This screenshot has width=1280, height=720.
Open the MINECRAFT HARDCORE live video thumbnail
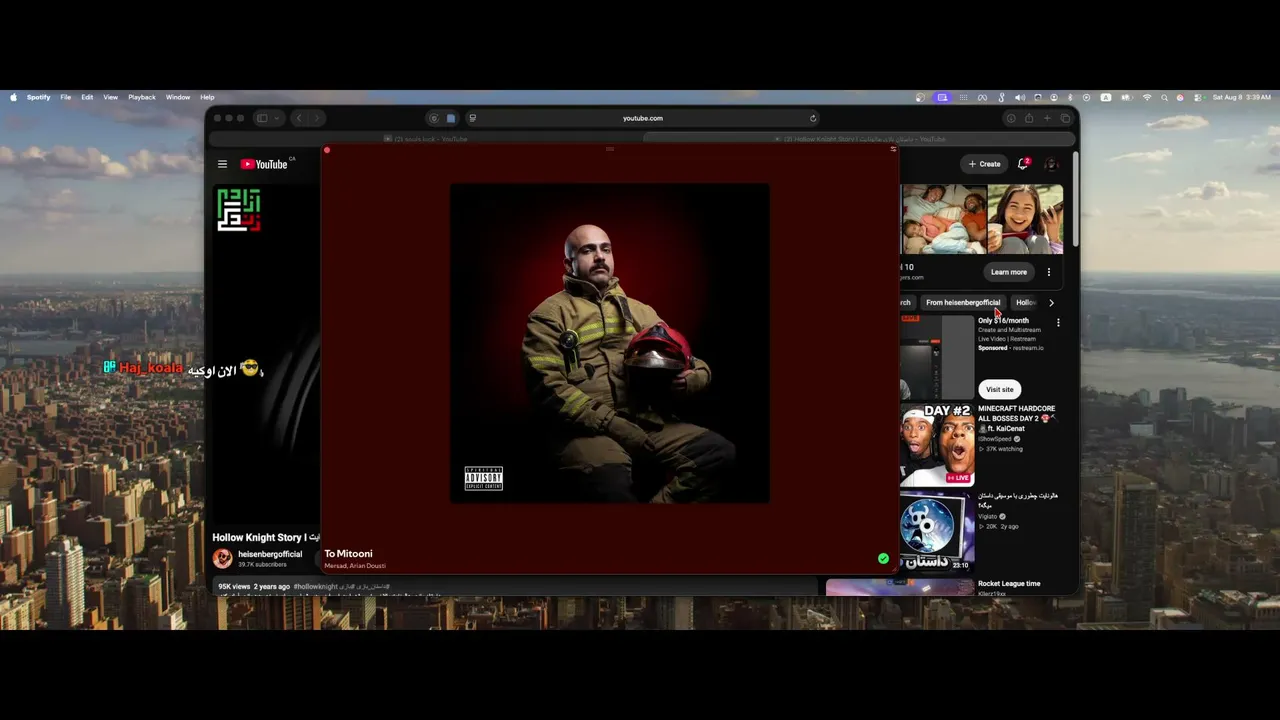(937, 445)
